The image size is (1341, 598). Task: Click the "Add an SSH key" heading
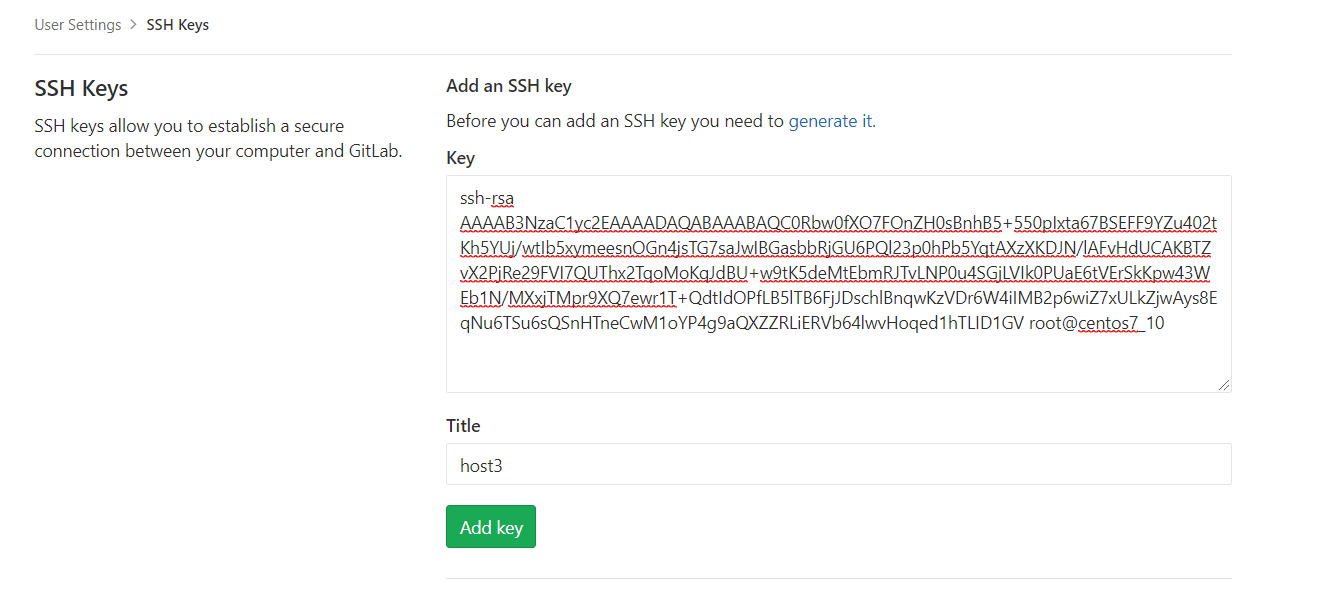(x=509, y=86)
